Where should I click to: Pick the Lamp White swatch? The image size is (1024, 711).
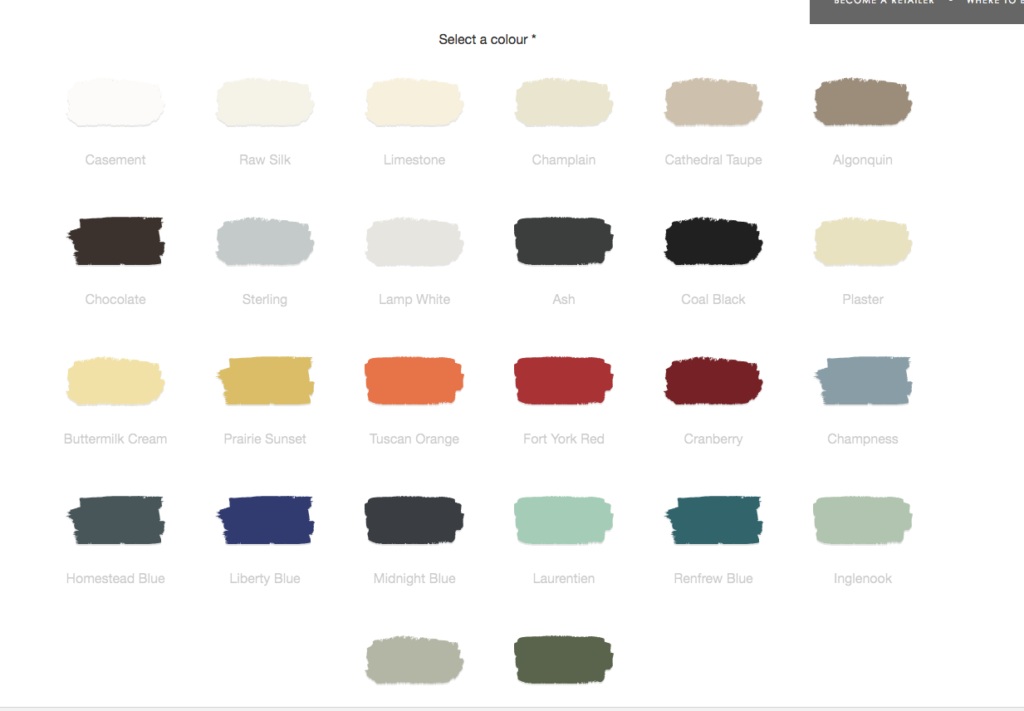coord(415,242)
